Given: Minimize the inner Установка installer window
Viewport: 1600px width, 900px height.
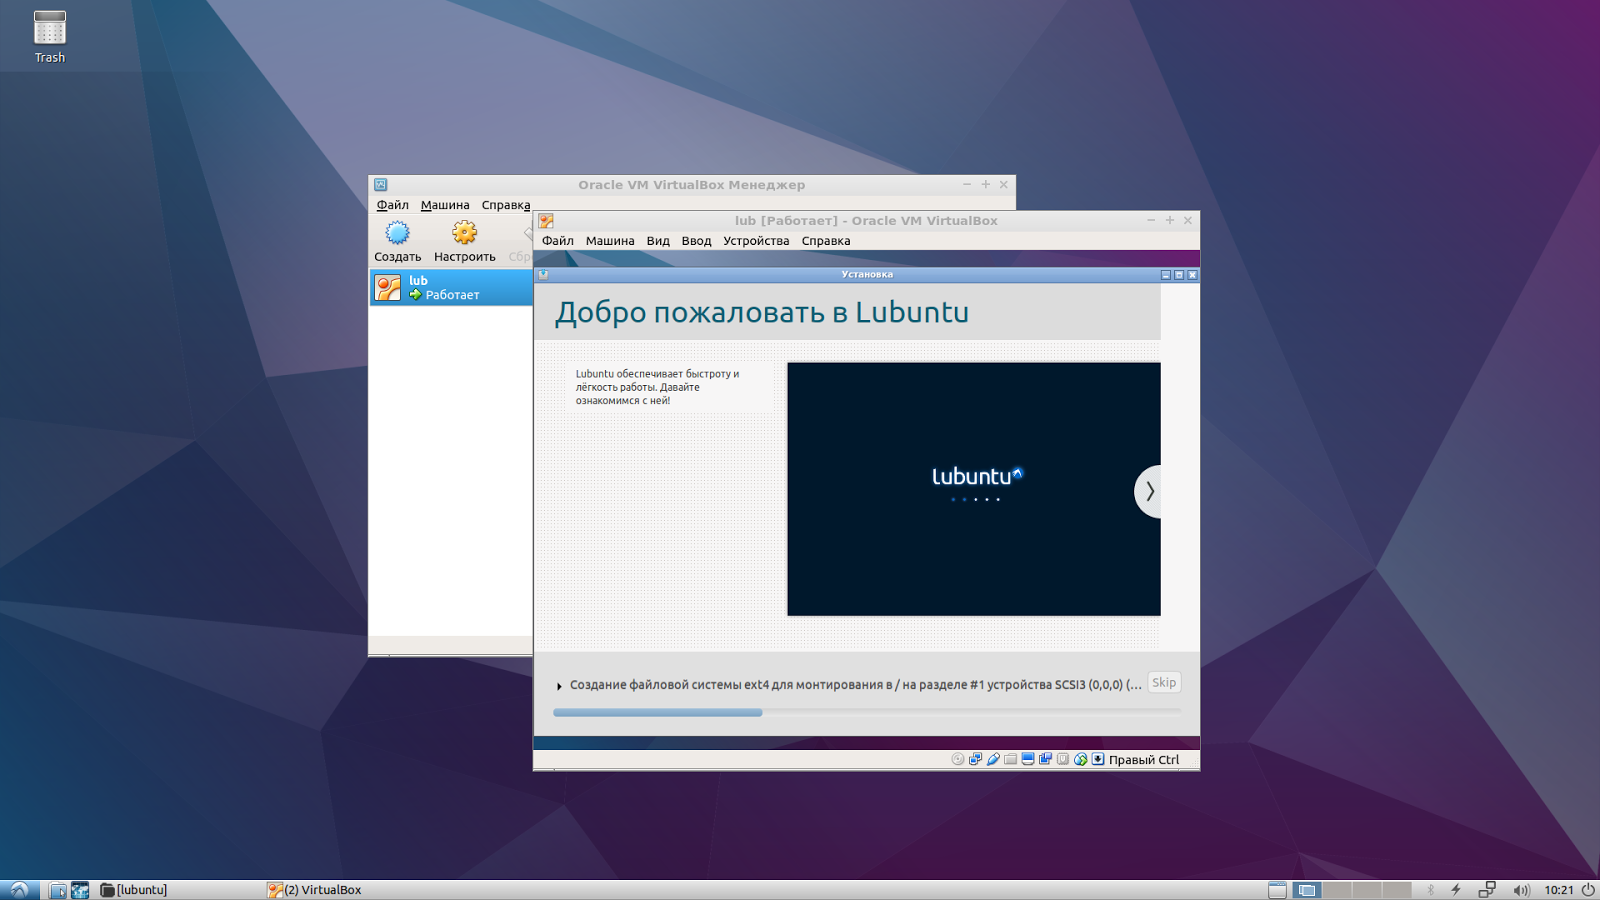Looking at the screenshot, I should coord(1165,275).
